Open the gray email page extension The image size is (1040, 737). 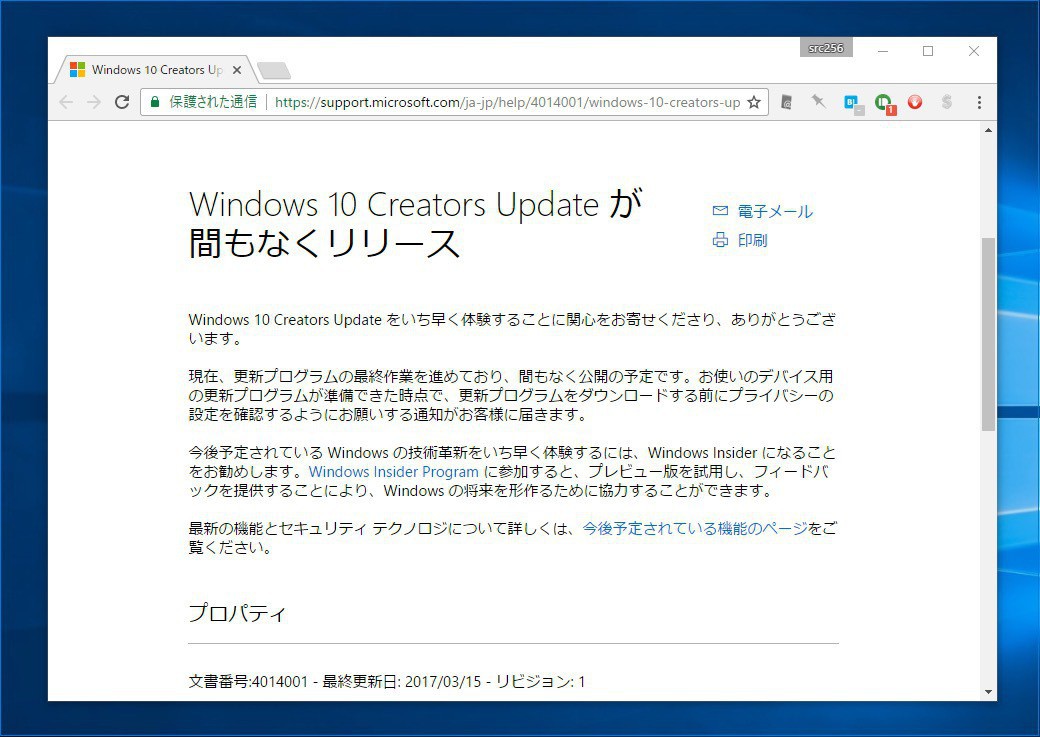787,102
